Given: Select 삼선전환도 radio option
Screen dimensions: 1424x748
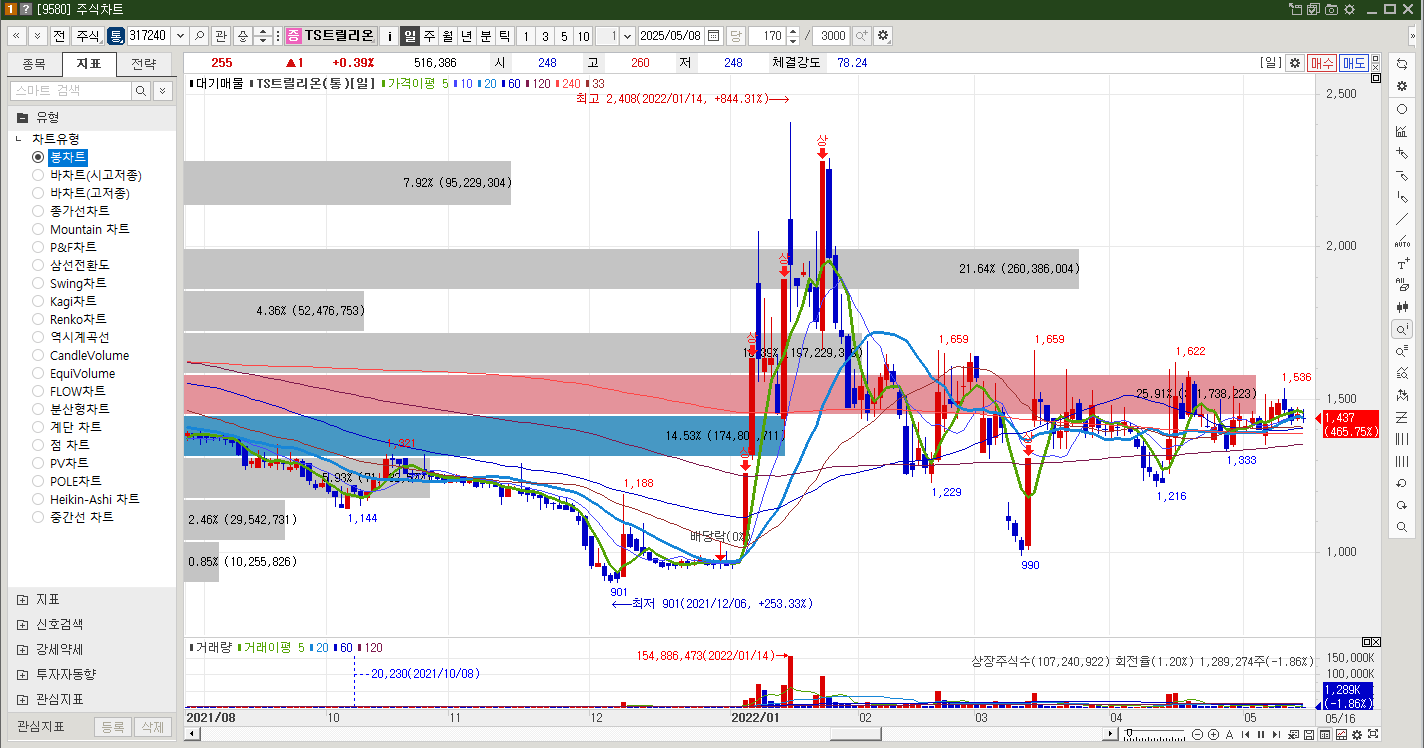Looking at the screenshot, I should point(71,265).
